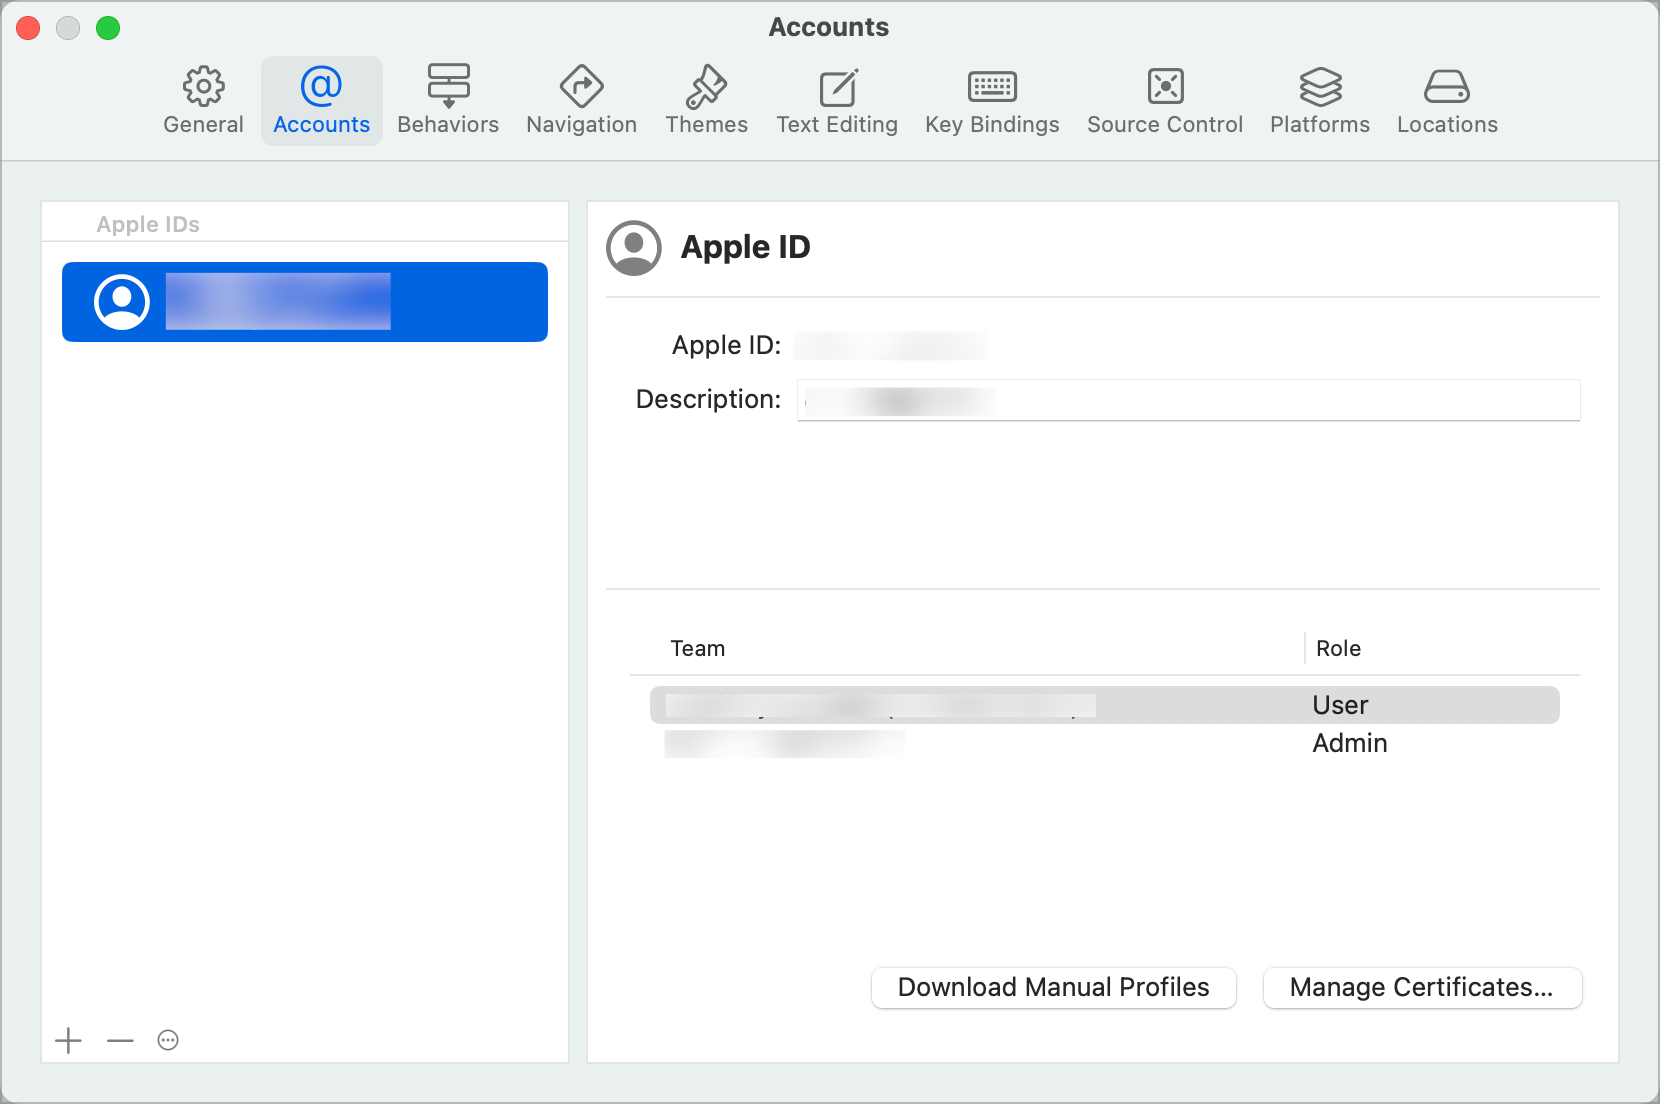
Task: Click the Description text field
Action: click(x=1188, y=400)
